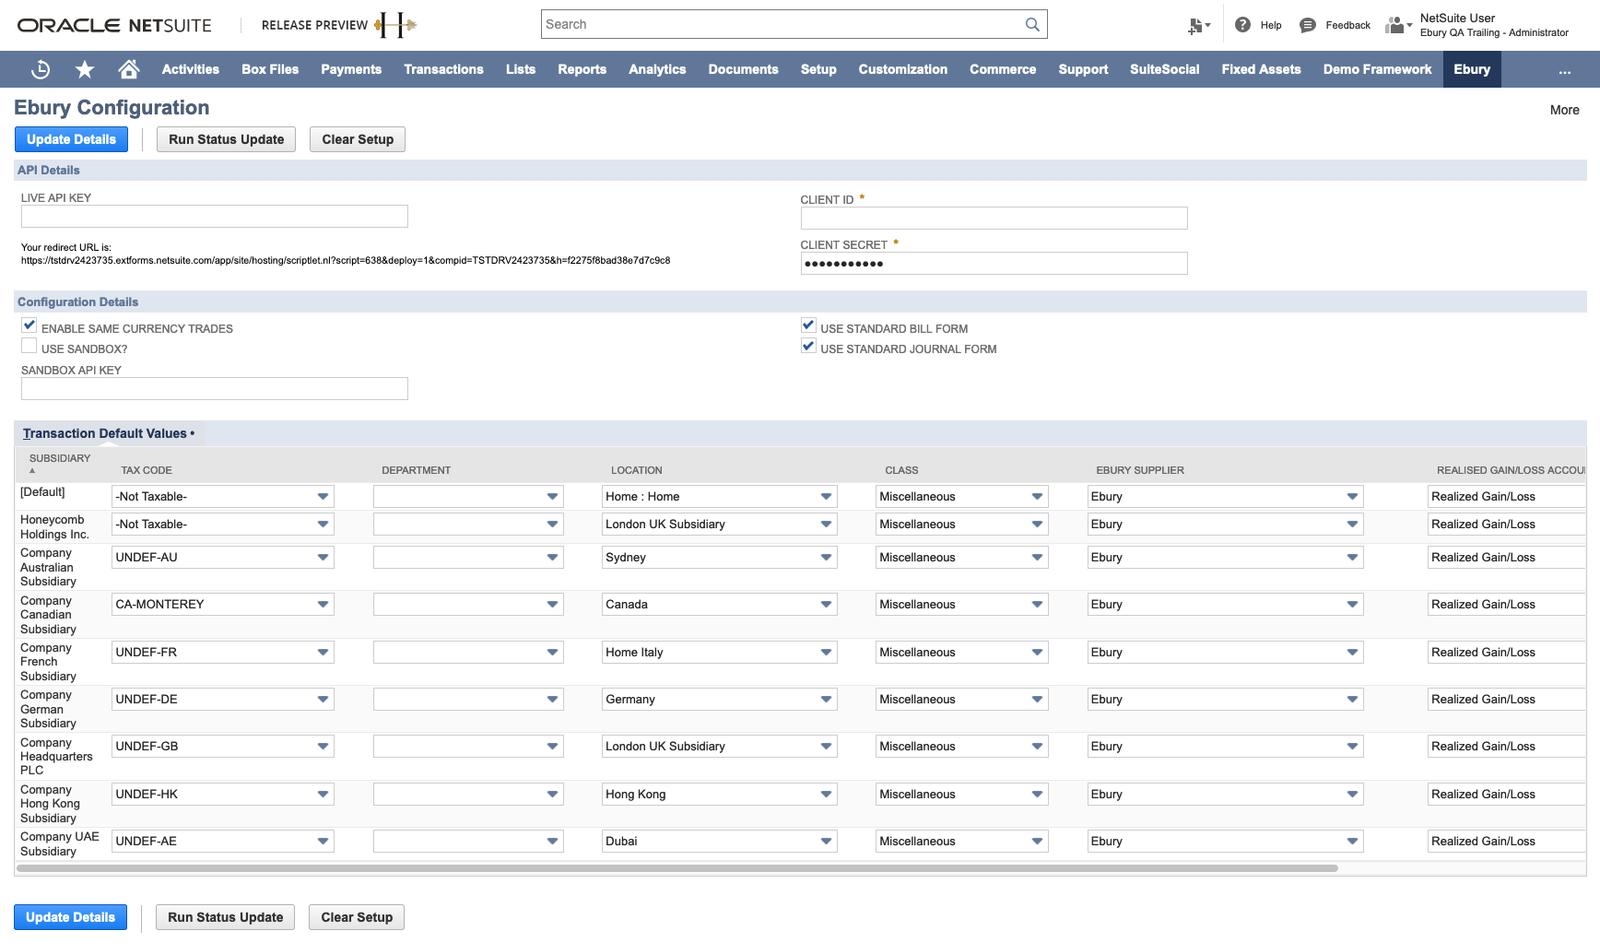Open the Fixed Assets menu
This screenshot has height=944, width=1600.
click(1261, 69)
